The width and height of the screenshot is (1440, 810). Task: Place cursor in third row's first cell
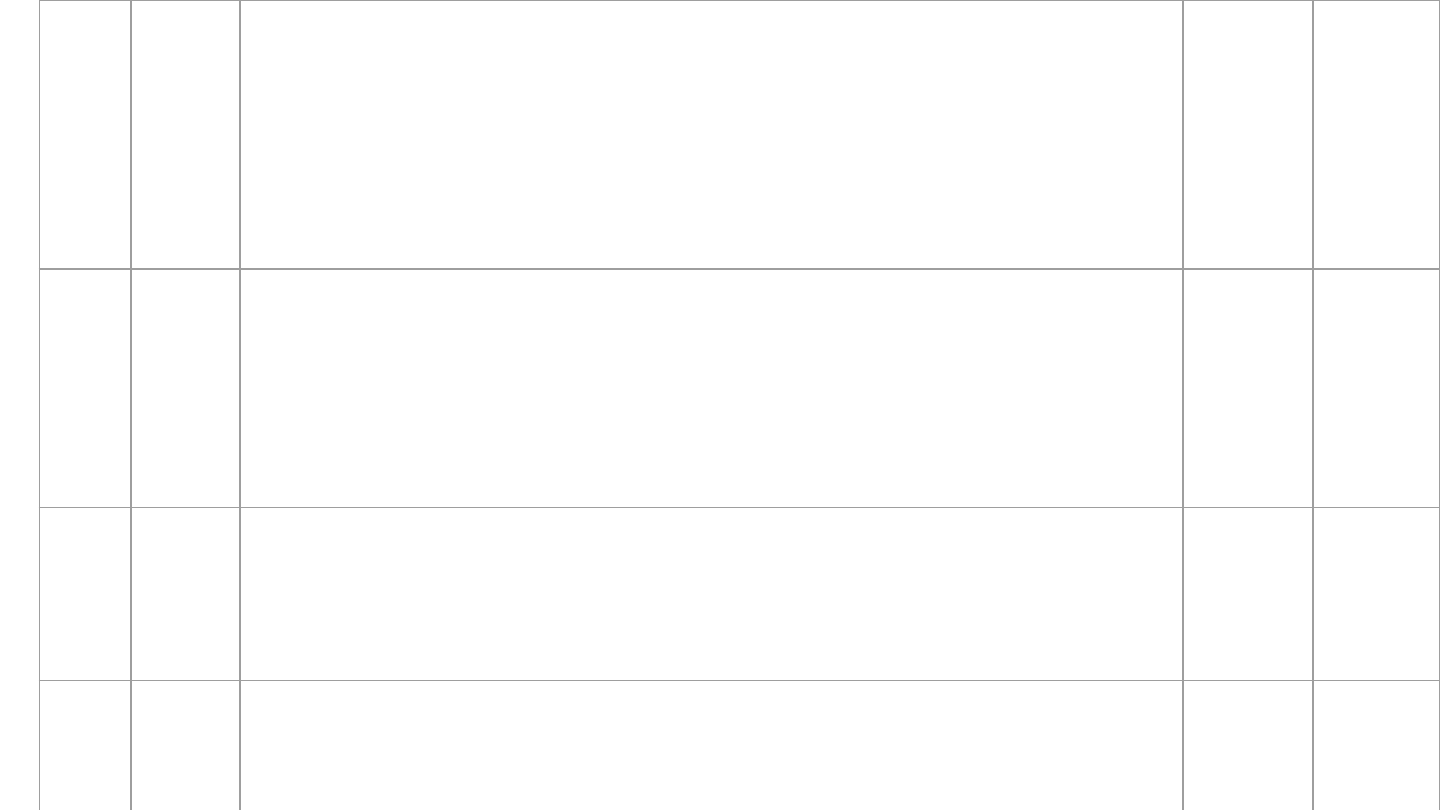[x=85, y=594]
